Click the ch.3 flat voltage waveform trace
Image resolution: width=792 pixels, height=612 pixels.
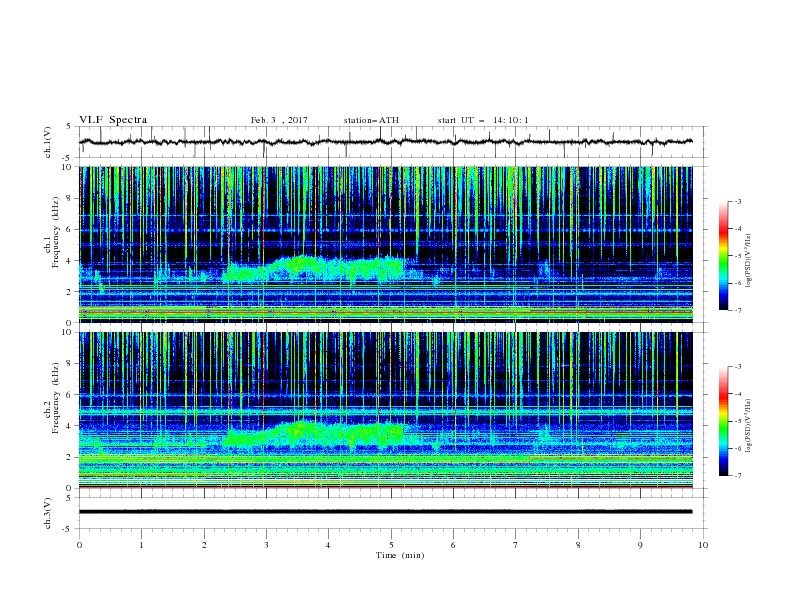(385, 512)
